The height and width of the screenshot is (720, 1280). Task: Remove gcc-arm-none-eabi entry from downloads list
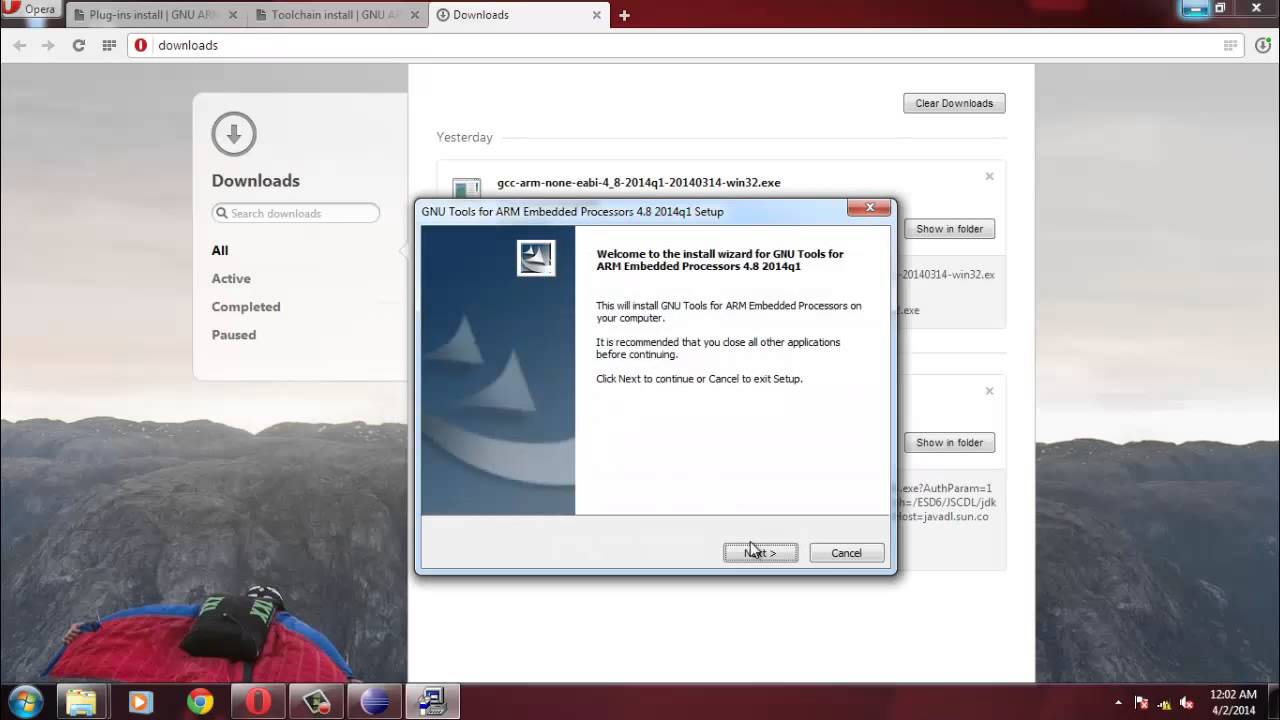click(989, 177)
